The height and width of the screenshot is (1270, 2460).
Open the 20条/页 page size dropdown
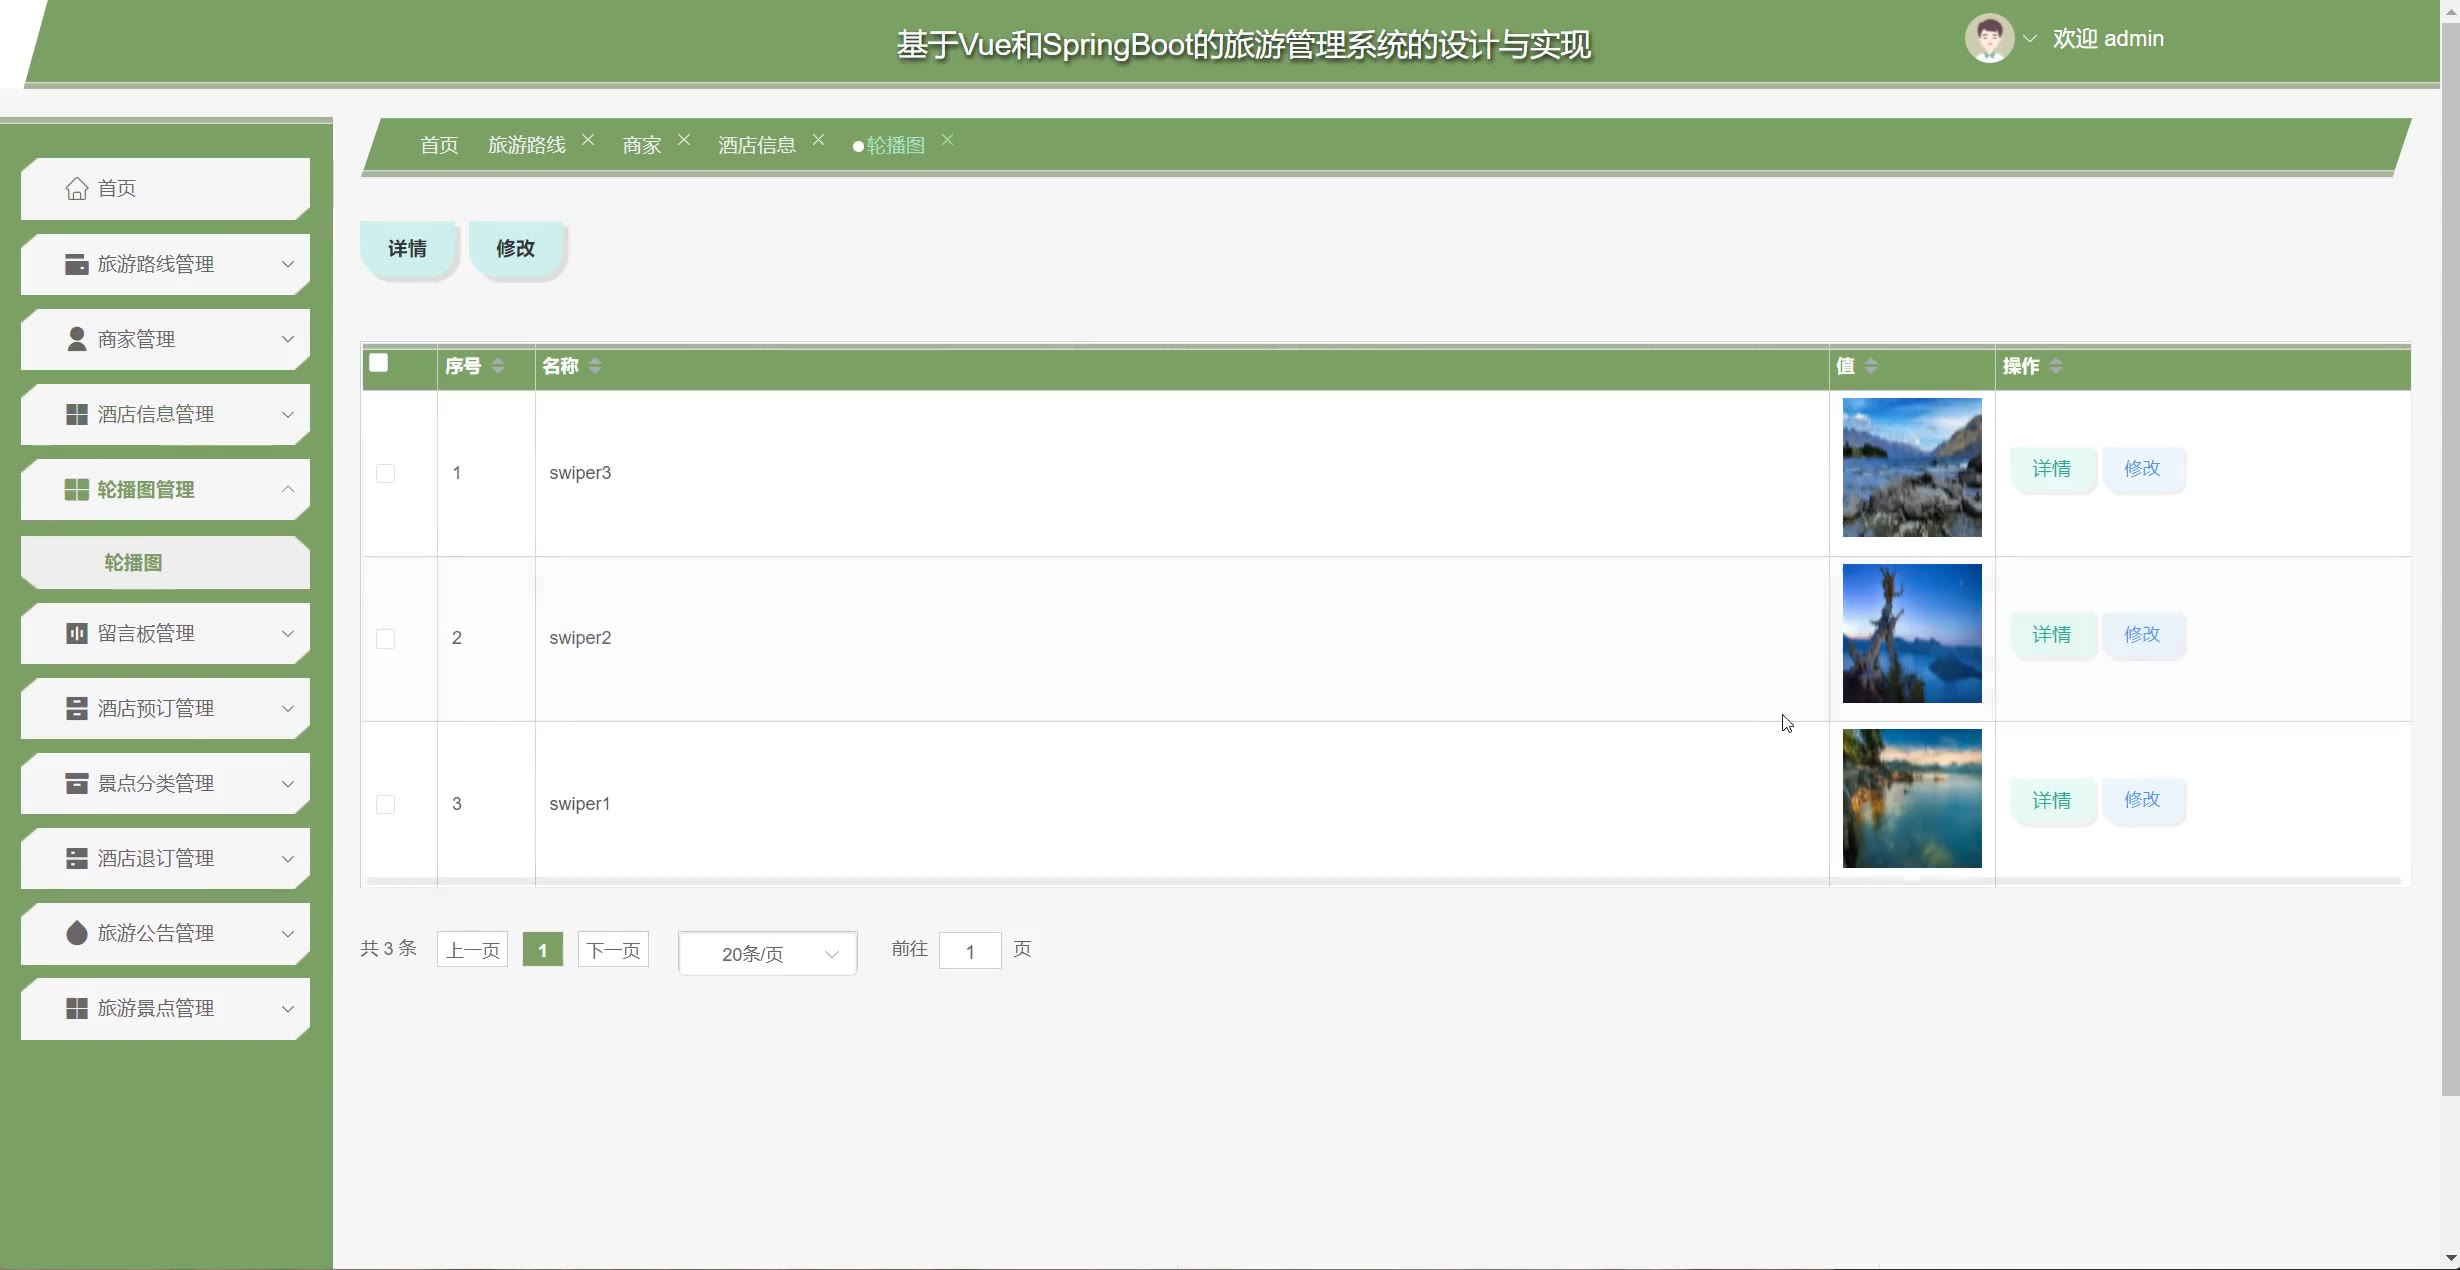pyautogui.click(x=767, y=953)
